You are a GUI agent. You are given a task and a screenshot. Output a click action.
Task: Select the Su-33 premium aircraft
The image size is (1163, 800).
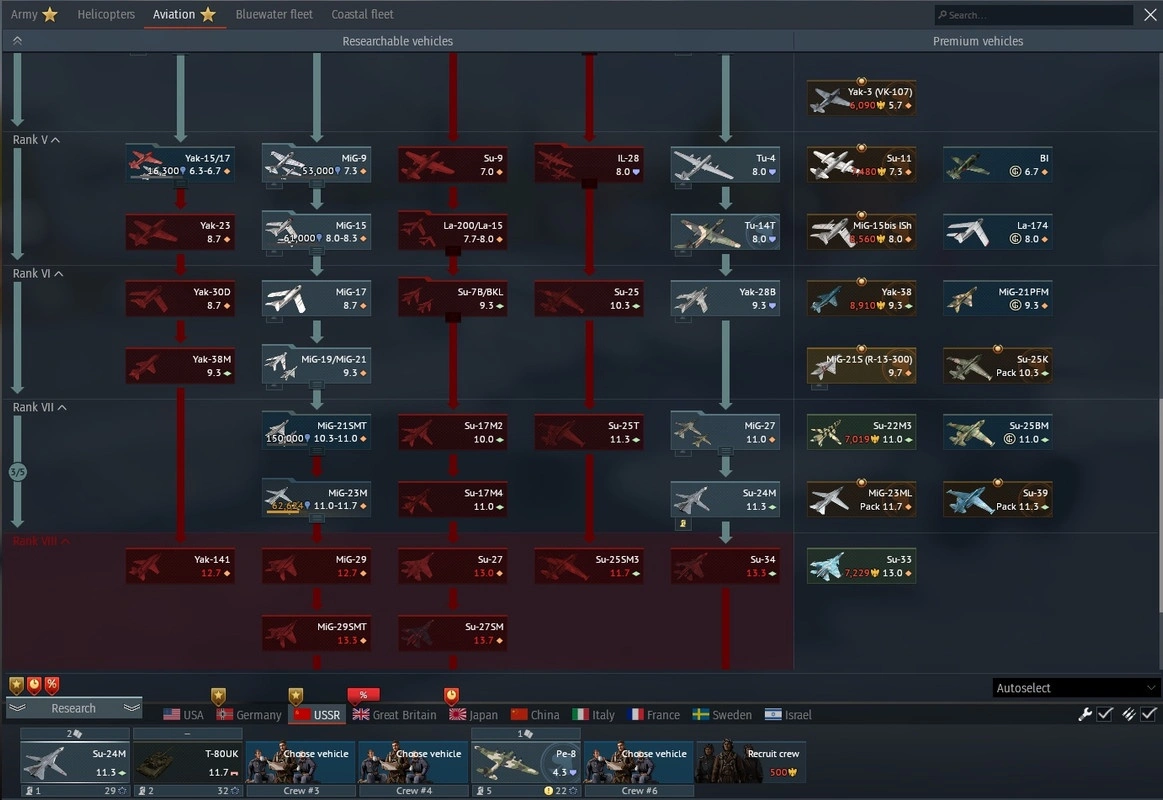[861, 566]
